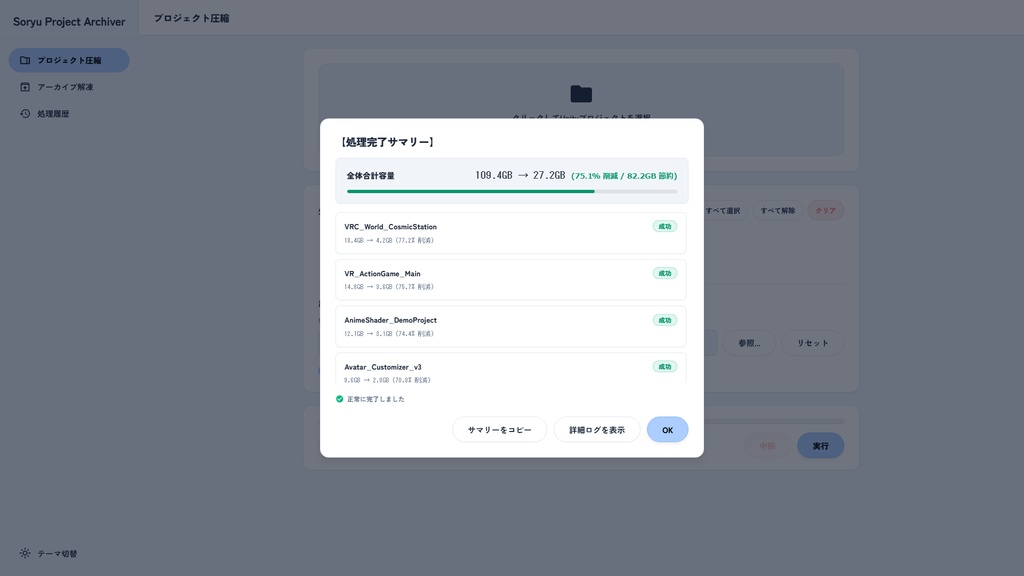Image resolution: width=1024 pixels, height=576 pixels.
Task: Click the red クリア button
Action: (825, 210)
